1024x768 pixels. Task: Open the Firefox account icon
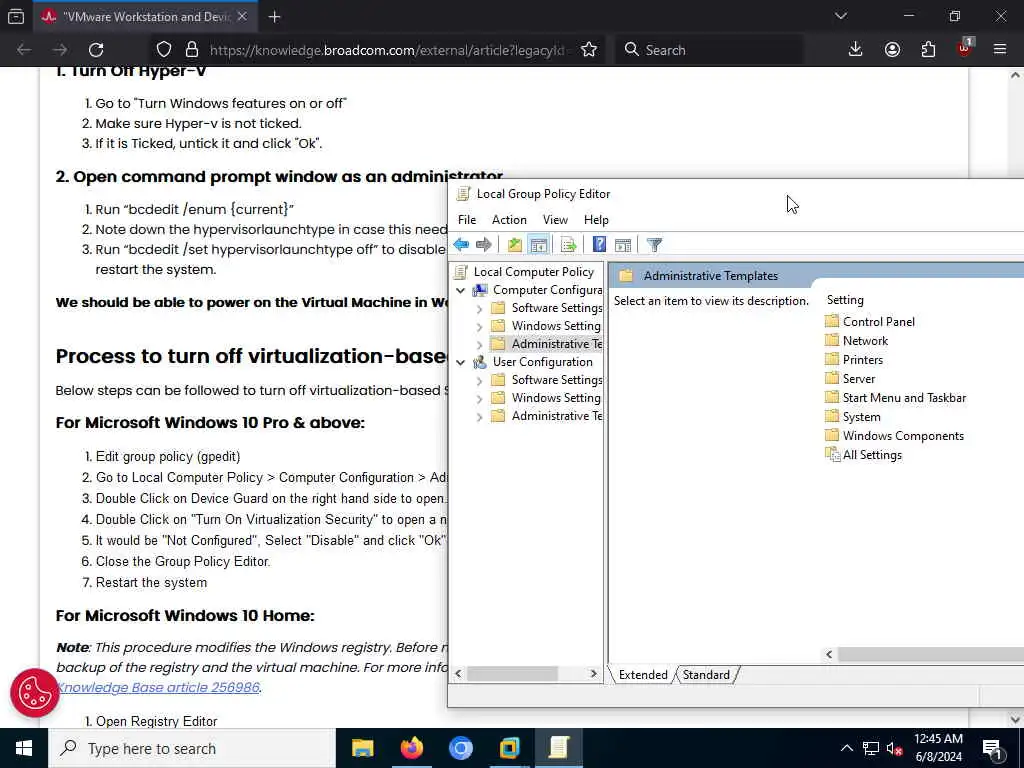(892, 50)
